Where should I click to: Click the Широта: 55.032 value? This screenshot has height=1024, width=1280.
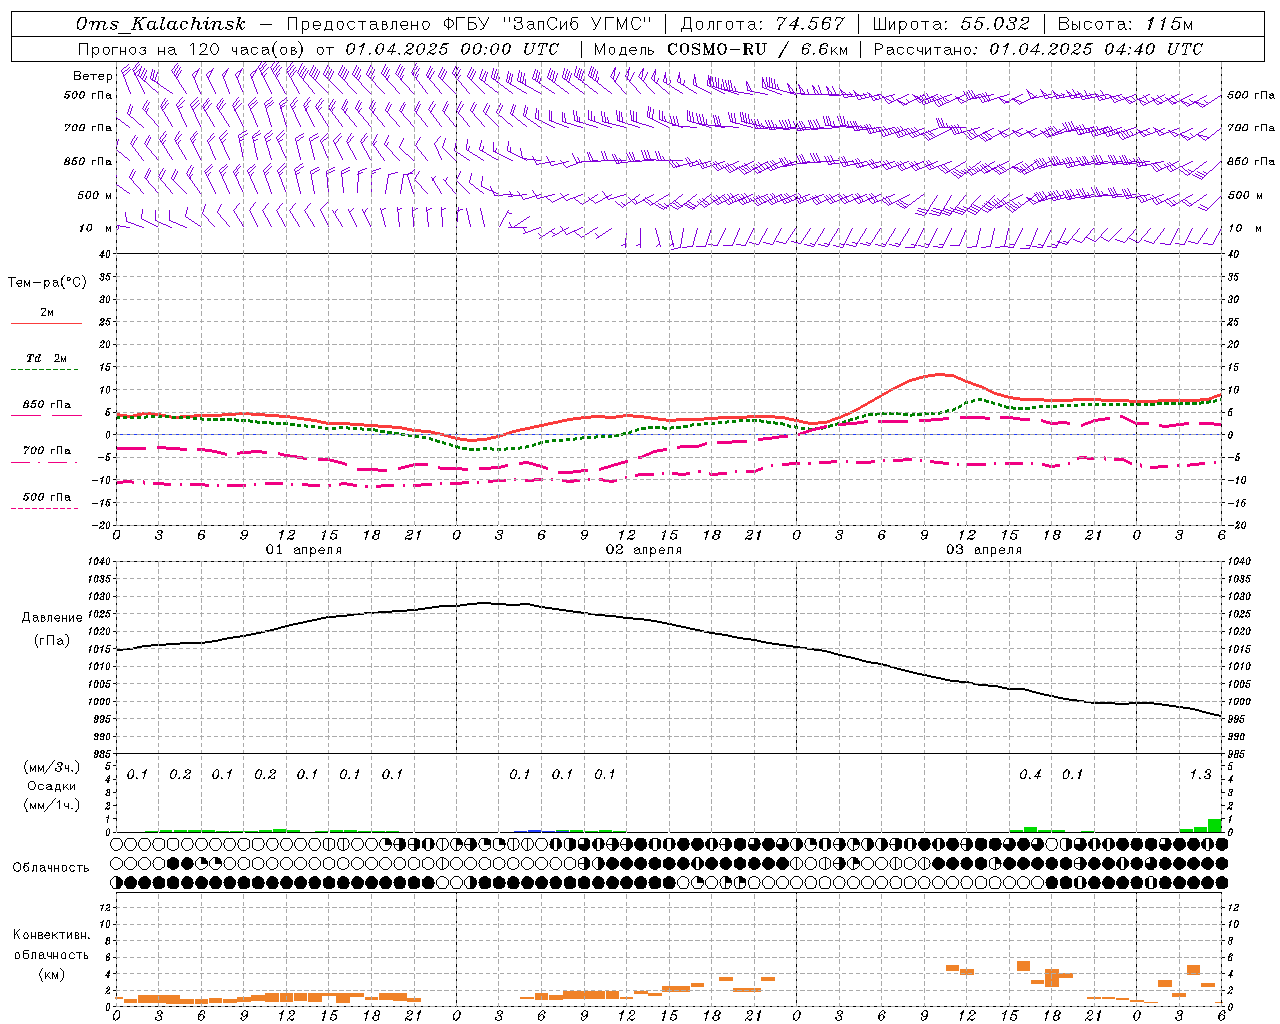[x=951, y=24]
